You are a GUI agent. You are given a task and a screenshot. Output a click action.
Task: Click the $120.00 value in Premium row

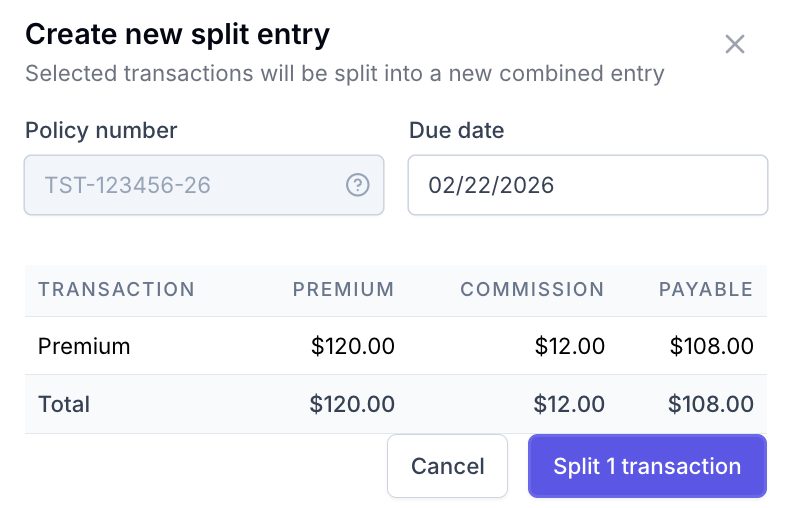353,346
